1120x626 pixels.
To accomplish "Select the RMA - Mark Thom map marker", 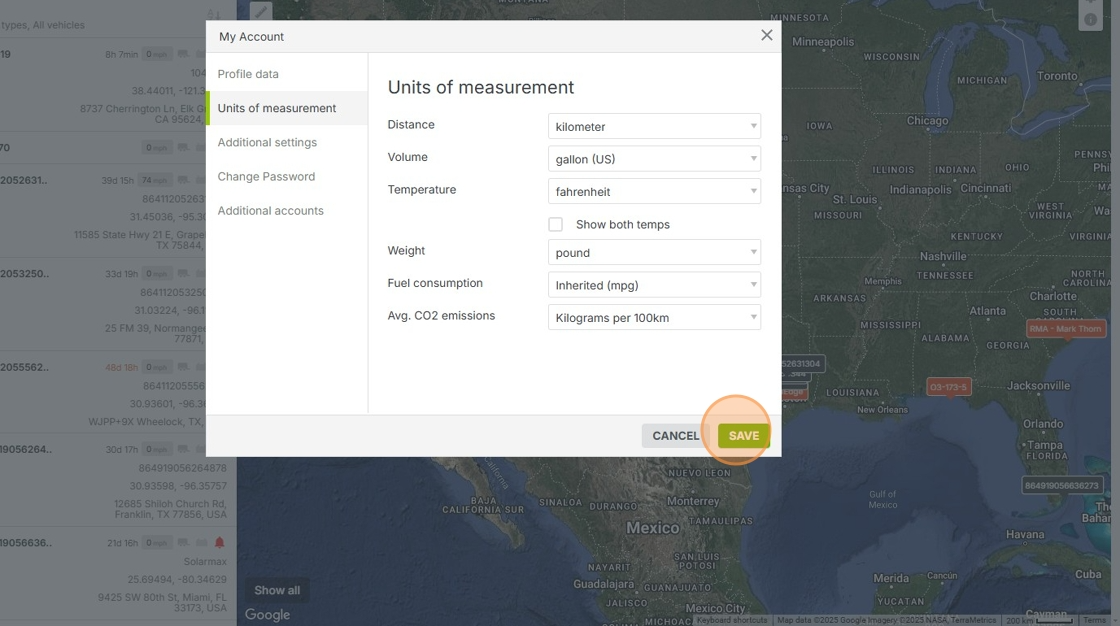I will point(1064,329).
